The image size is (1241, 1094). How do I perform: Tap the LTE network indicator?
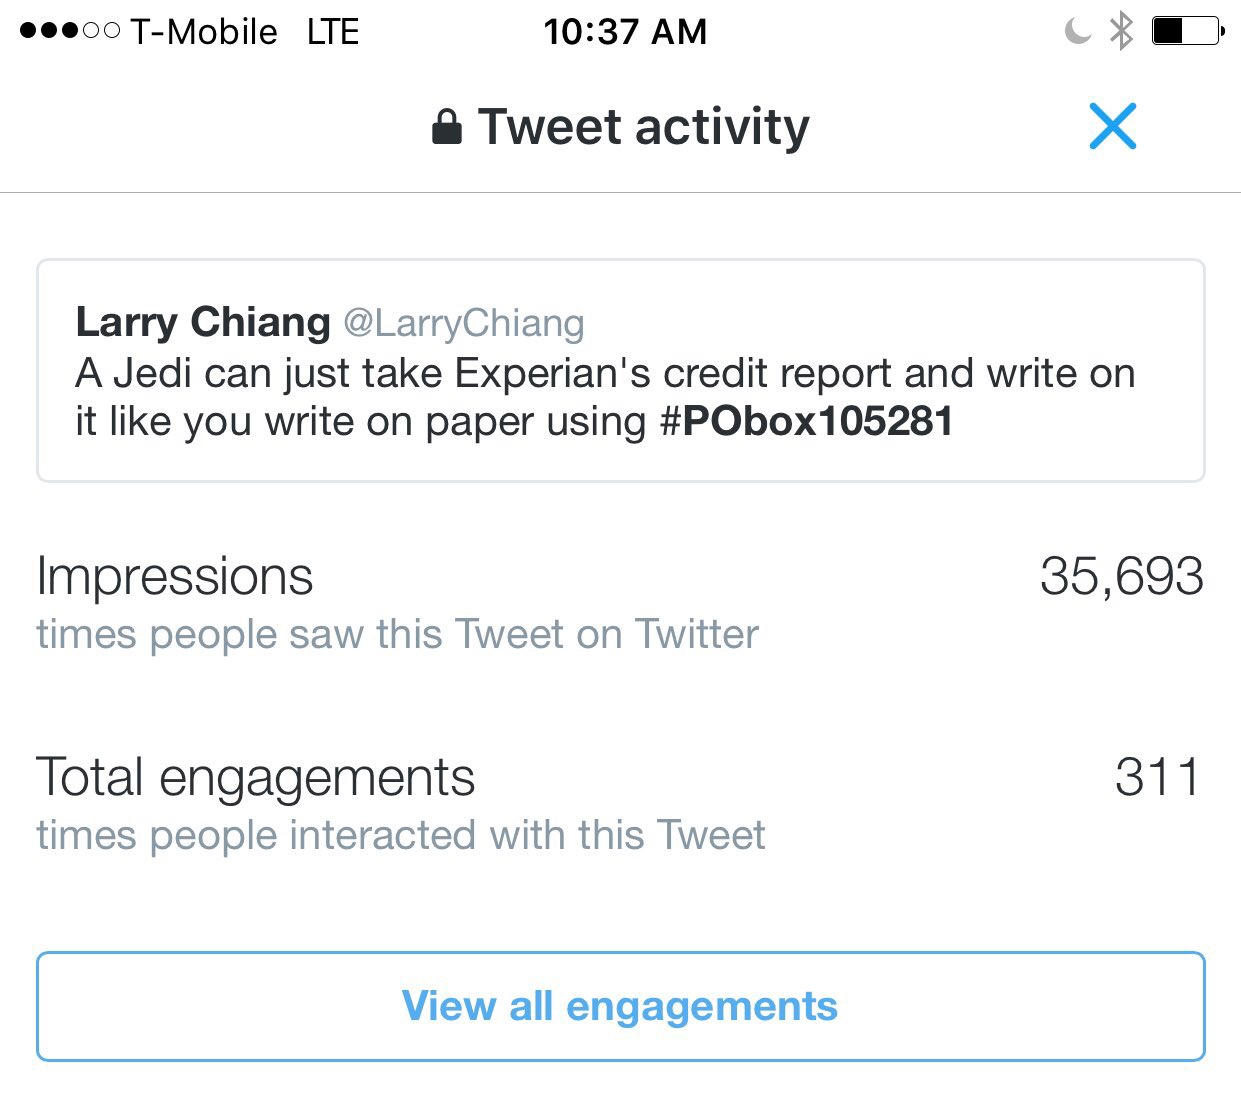[333, 32]
